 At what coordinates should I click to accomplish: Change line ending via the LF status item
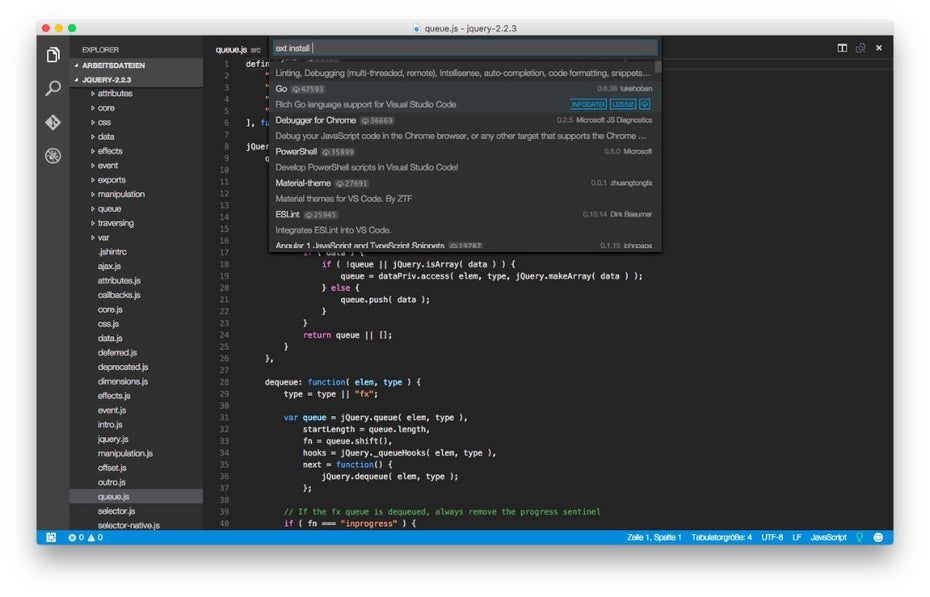point(797,538)
